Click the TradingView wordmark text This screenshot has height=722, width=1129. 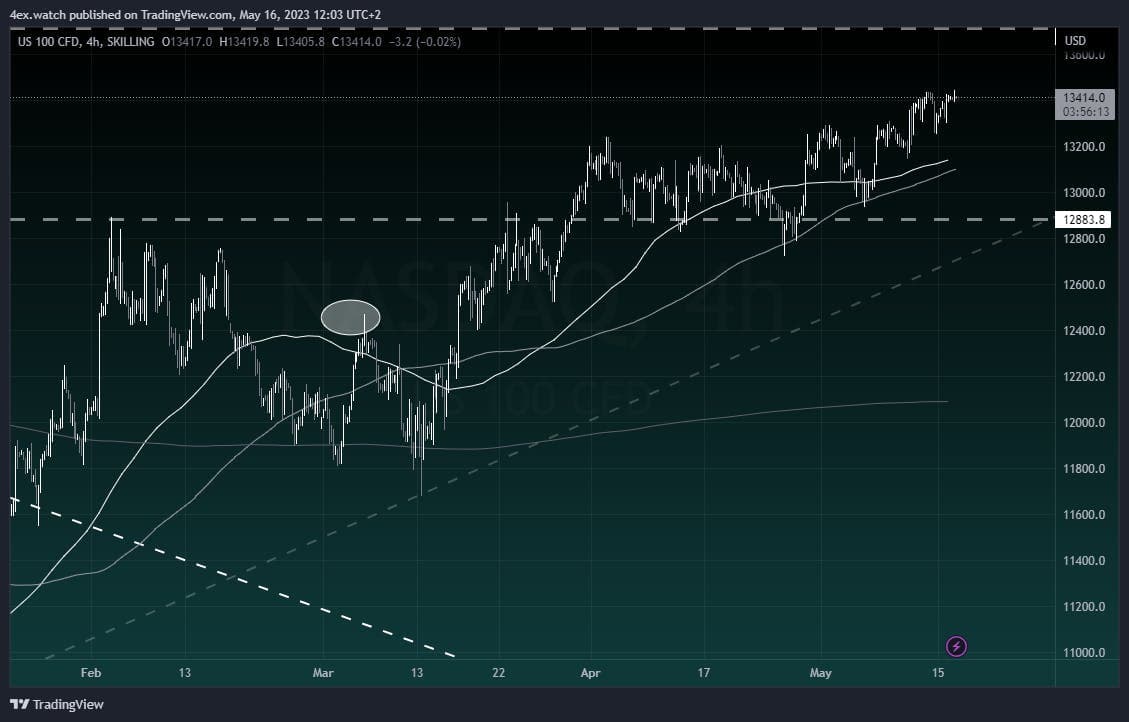click(68, 704)
